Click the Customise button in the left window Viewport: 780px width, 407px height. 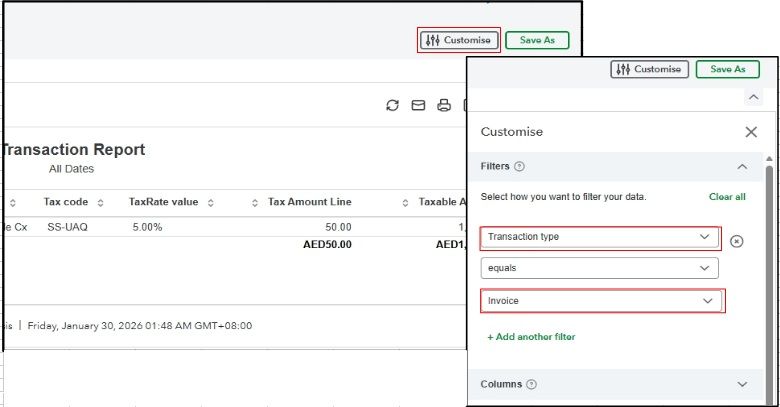[x=458, y=40]
